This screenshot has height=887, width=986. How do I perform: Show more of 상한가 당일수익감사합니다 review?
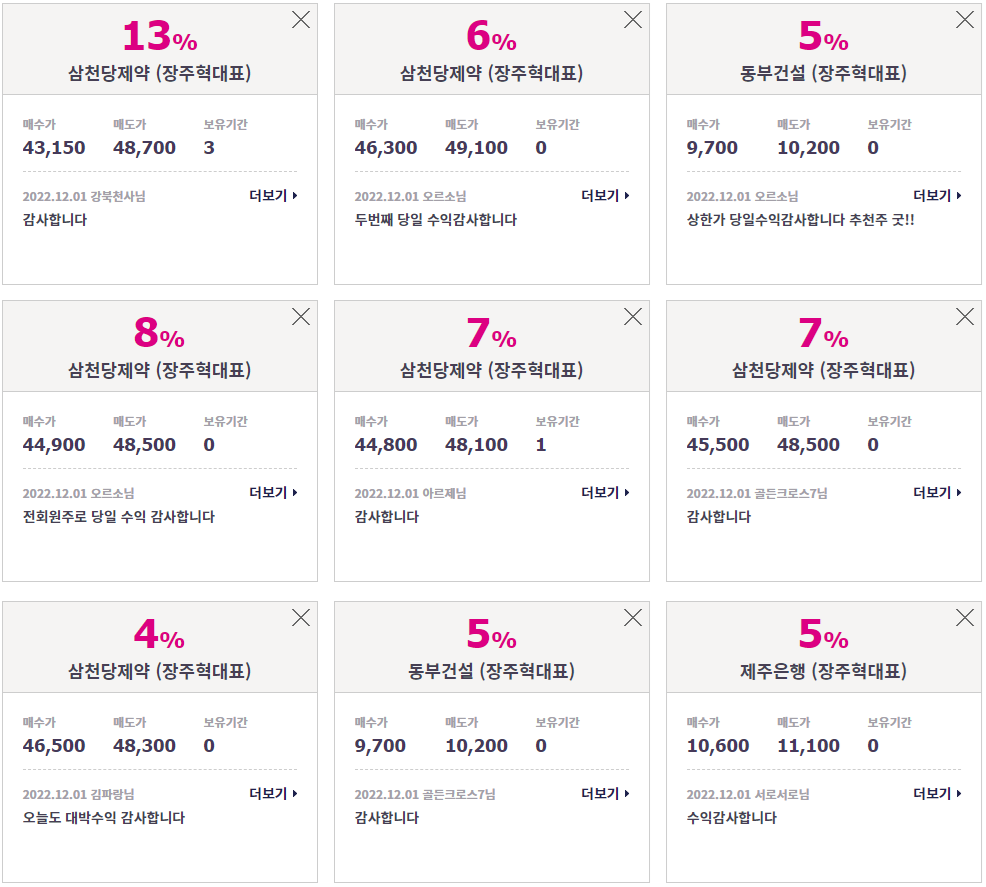[x=938, y=196]
